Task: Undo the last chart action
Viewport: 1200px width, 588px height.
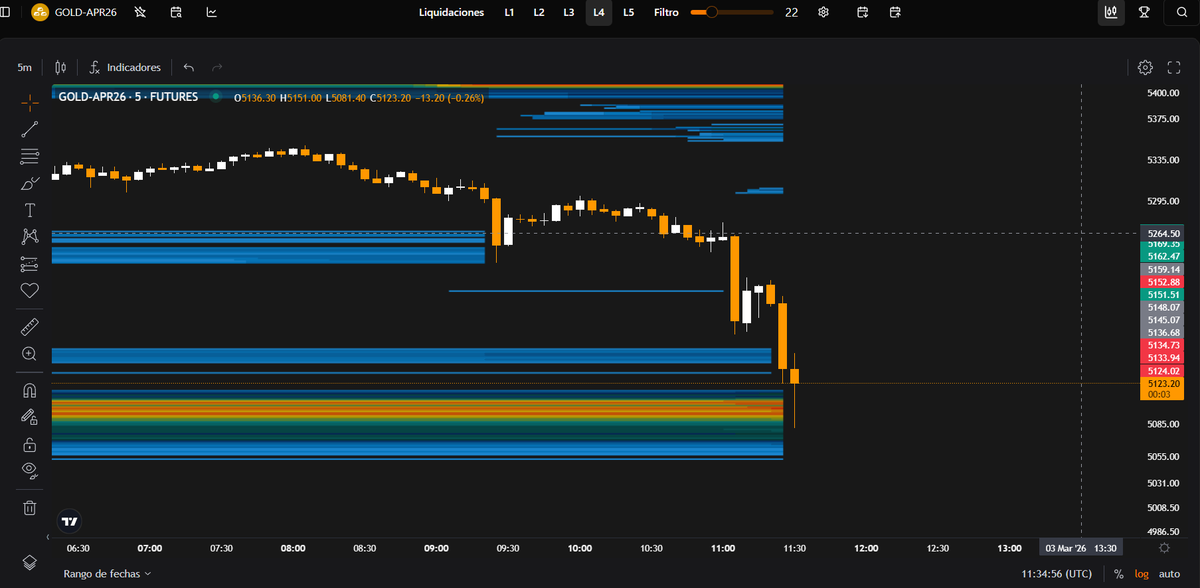Action: pyautogui.click(x=189, y=68)
